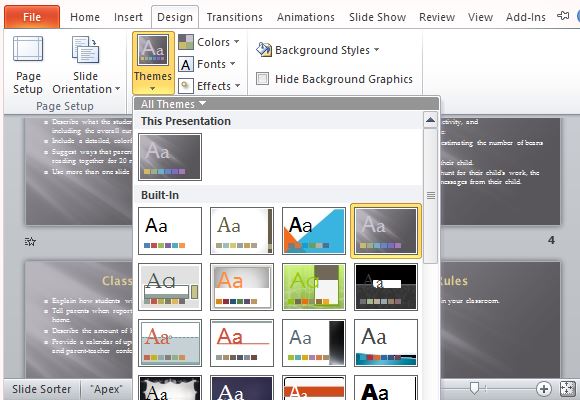The height and width of the screenshot is (400, 580).
Task: Click the Background Styles paint bucket icon
Action: [264, 50]
